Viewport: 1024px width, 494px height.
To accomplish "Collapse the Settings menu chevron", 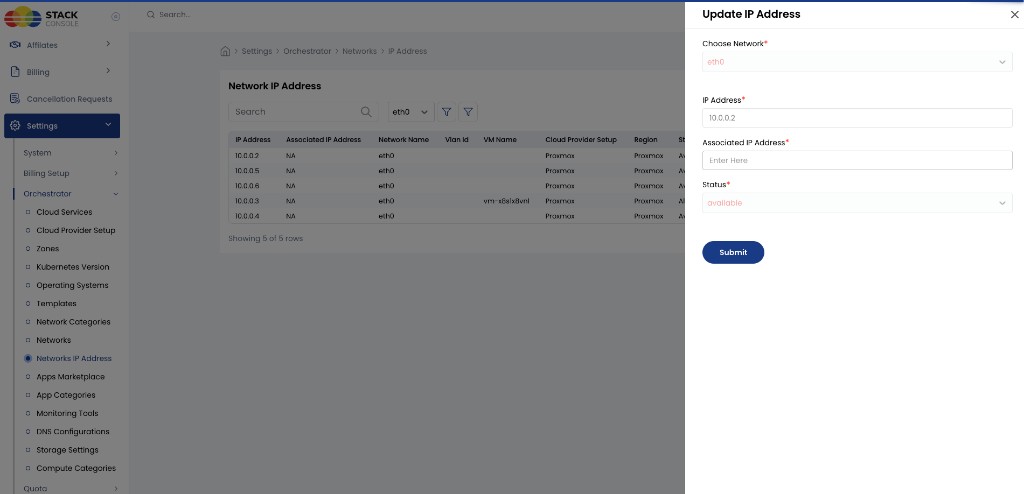I will 108,124.
